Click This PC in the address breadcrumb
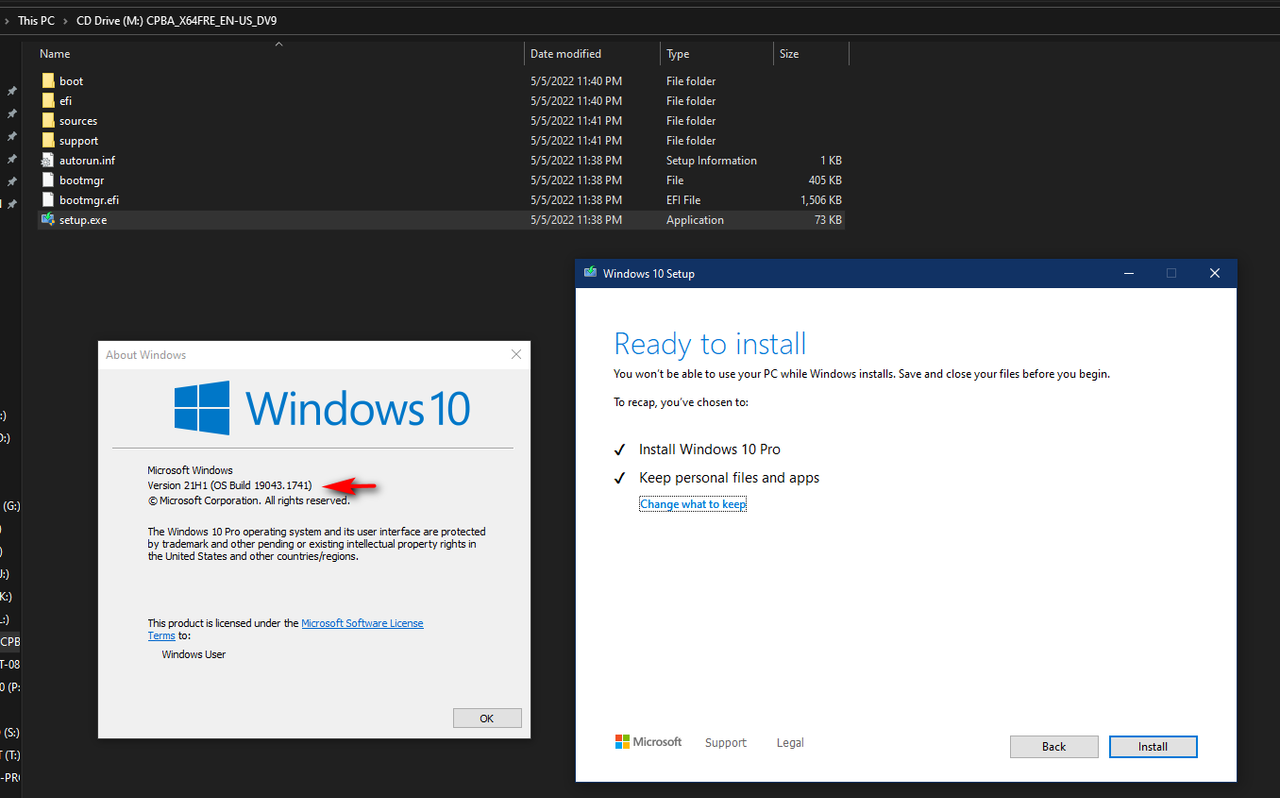Screen dimensions: 1280x798 36,20
